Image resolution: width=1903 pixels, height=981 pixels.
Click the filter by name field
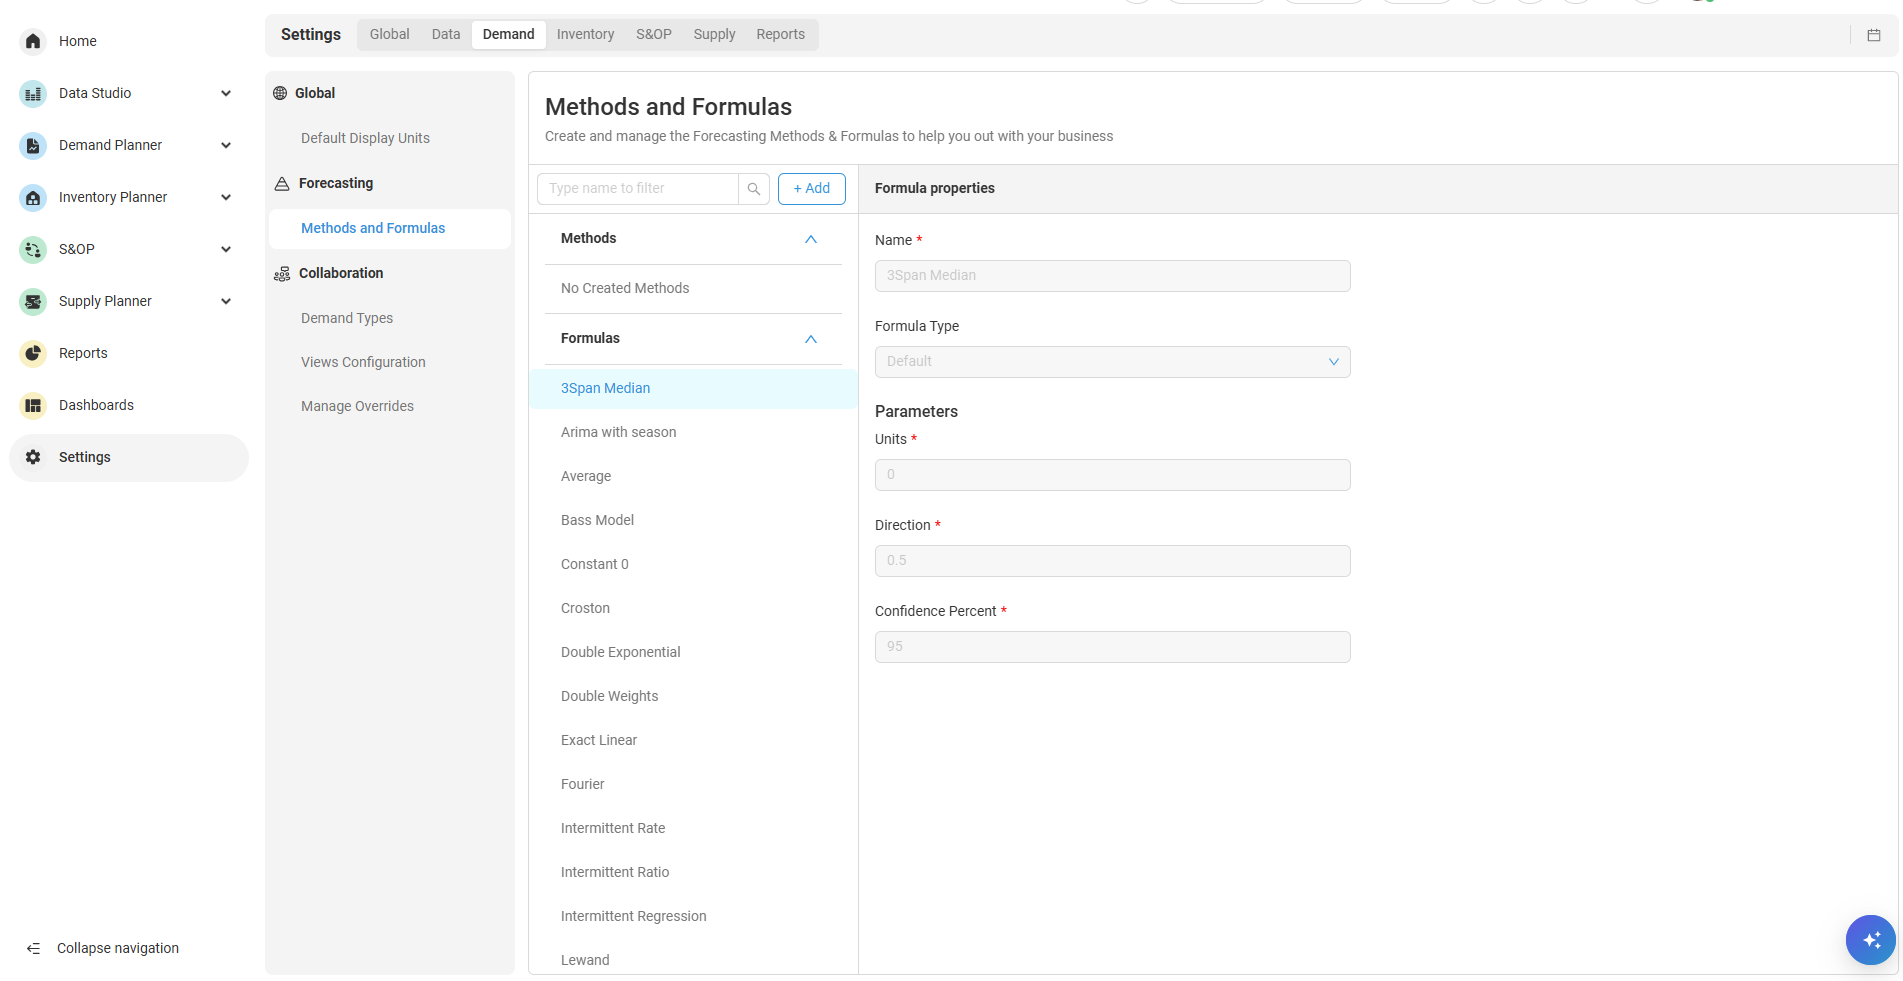pos(638,188)
